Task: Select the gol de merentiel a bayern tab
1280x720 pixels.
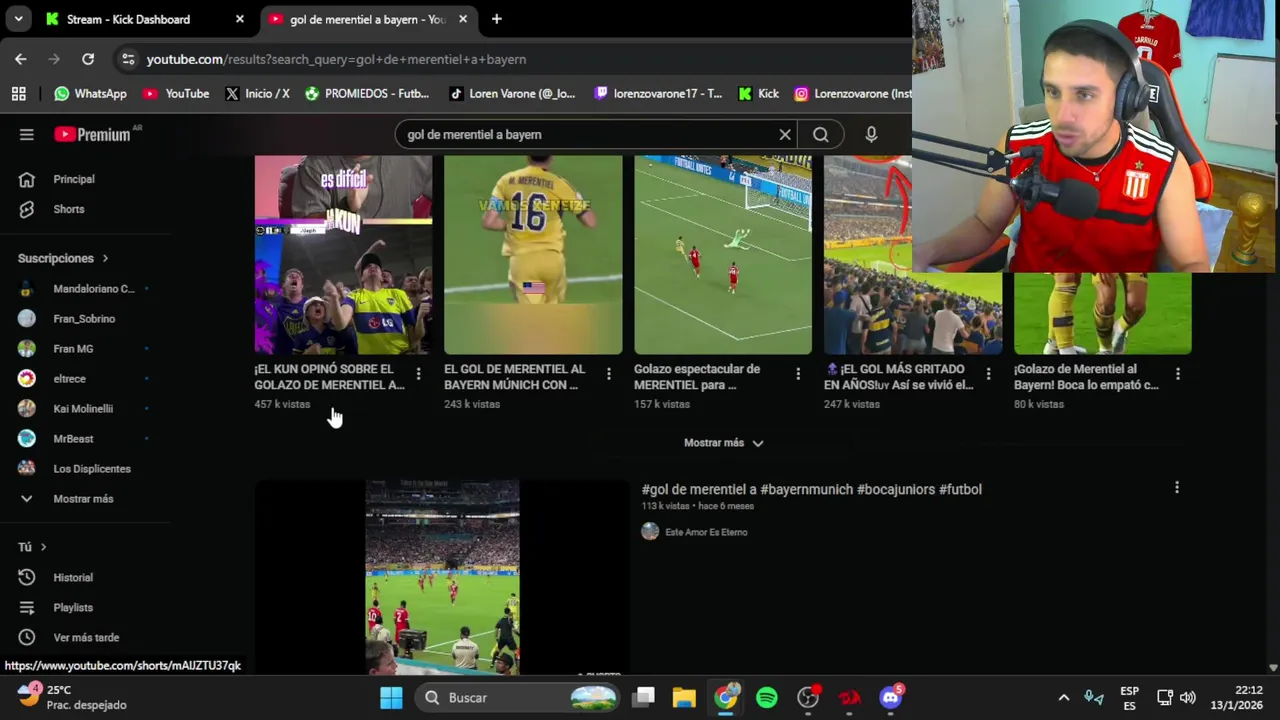Action: [x=367, y=19]
